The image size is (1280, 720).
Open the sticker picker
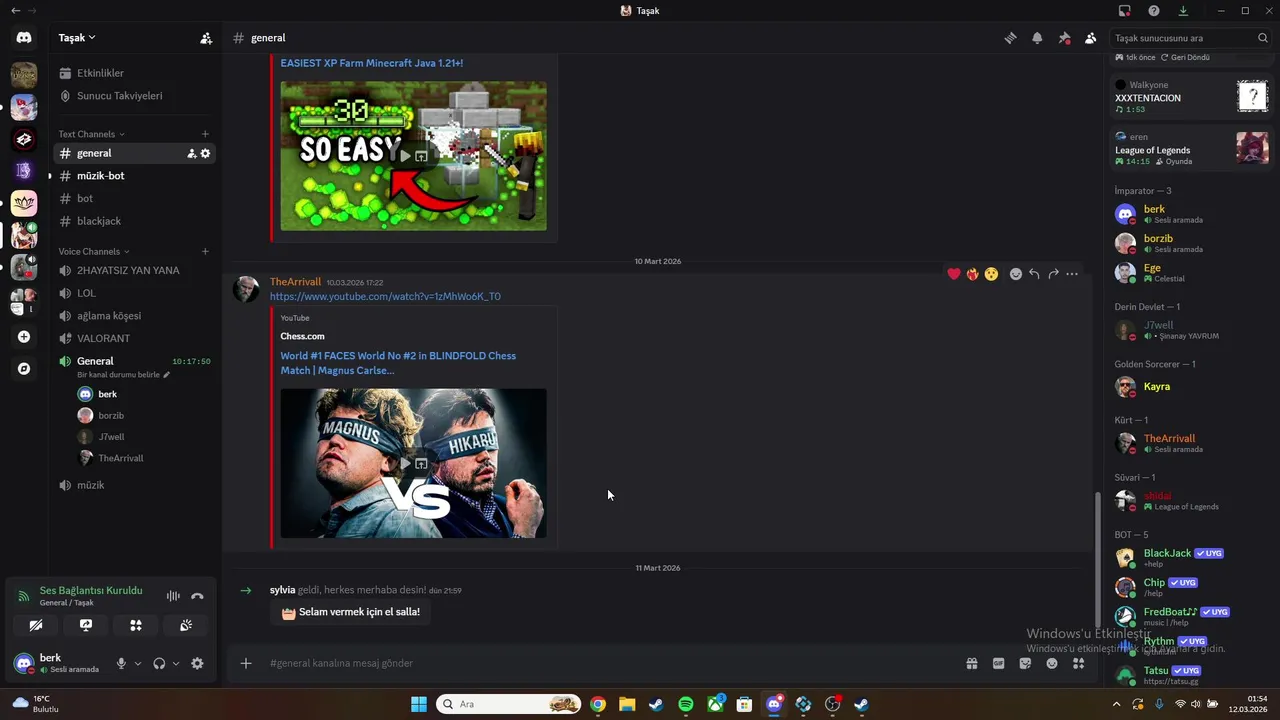point(1025,663)
